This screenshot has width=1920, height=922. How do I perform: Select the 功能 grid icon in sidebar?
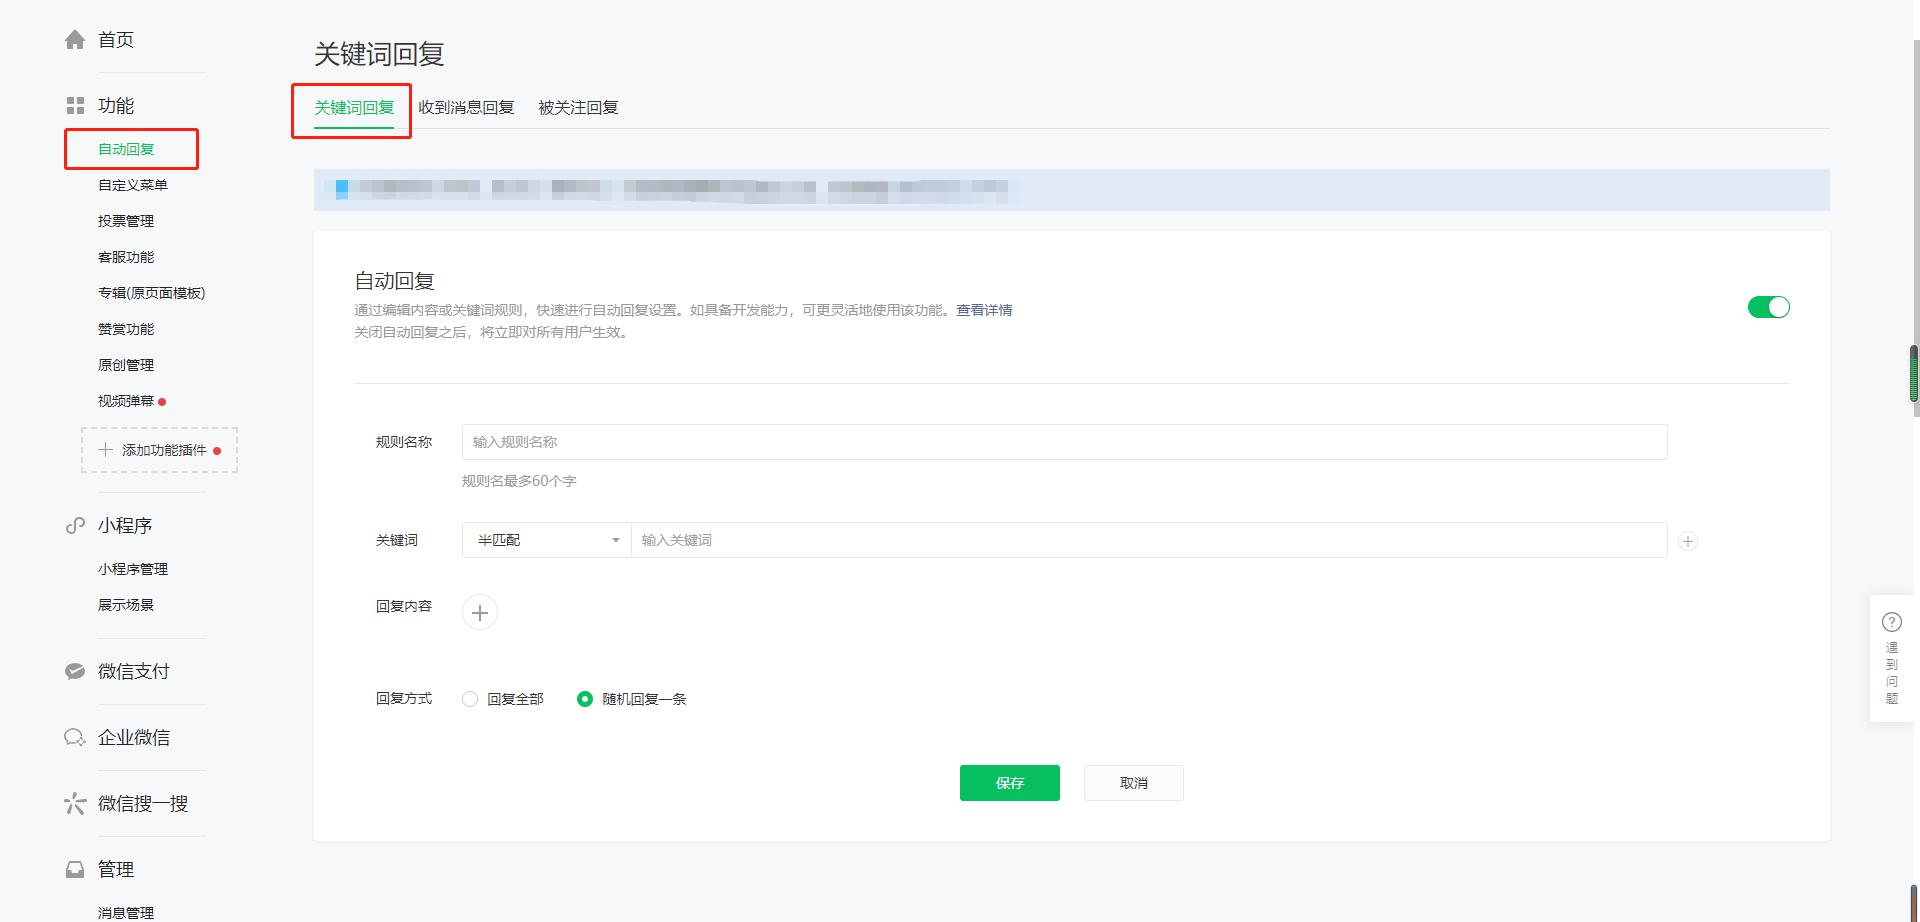tap(75, 104)
